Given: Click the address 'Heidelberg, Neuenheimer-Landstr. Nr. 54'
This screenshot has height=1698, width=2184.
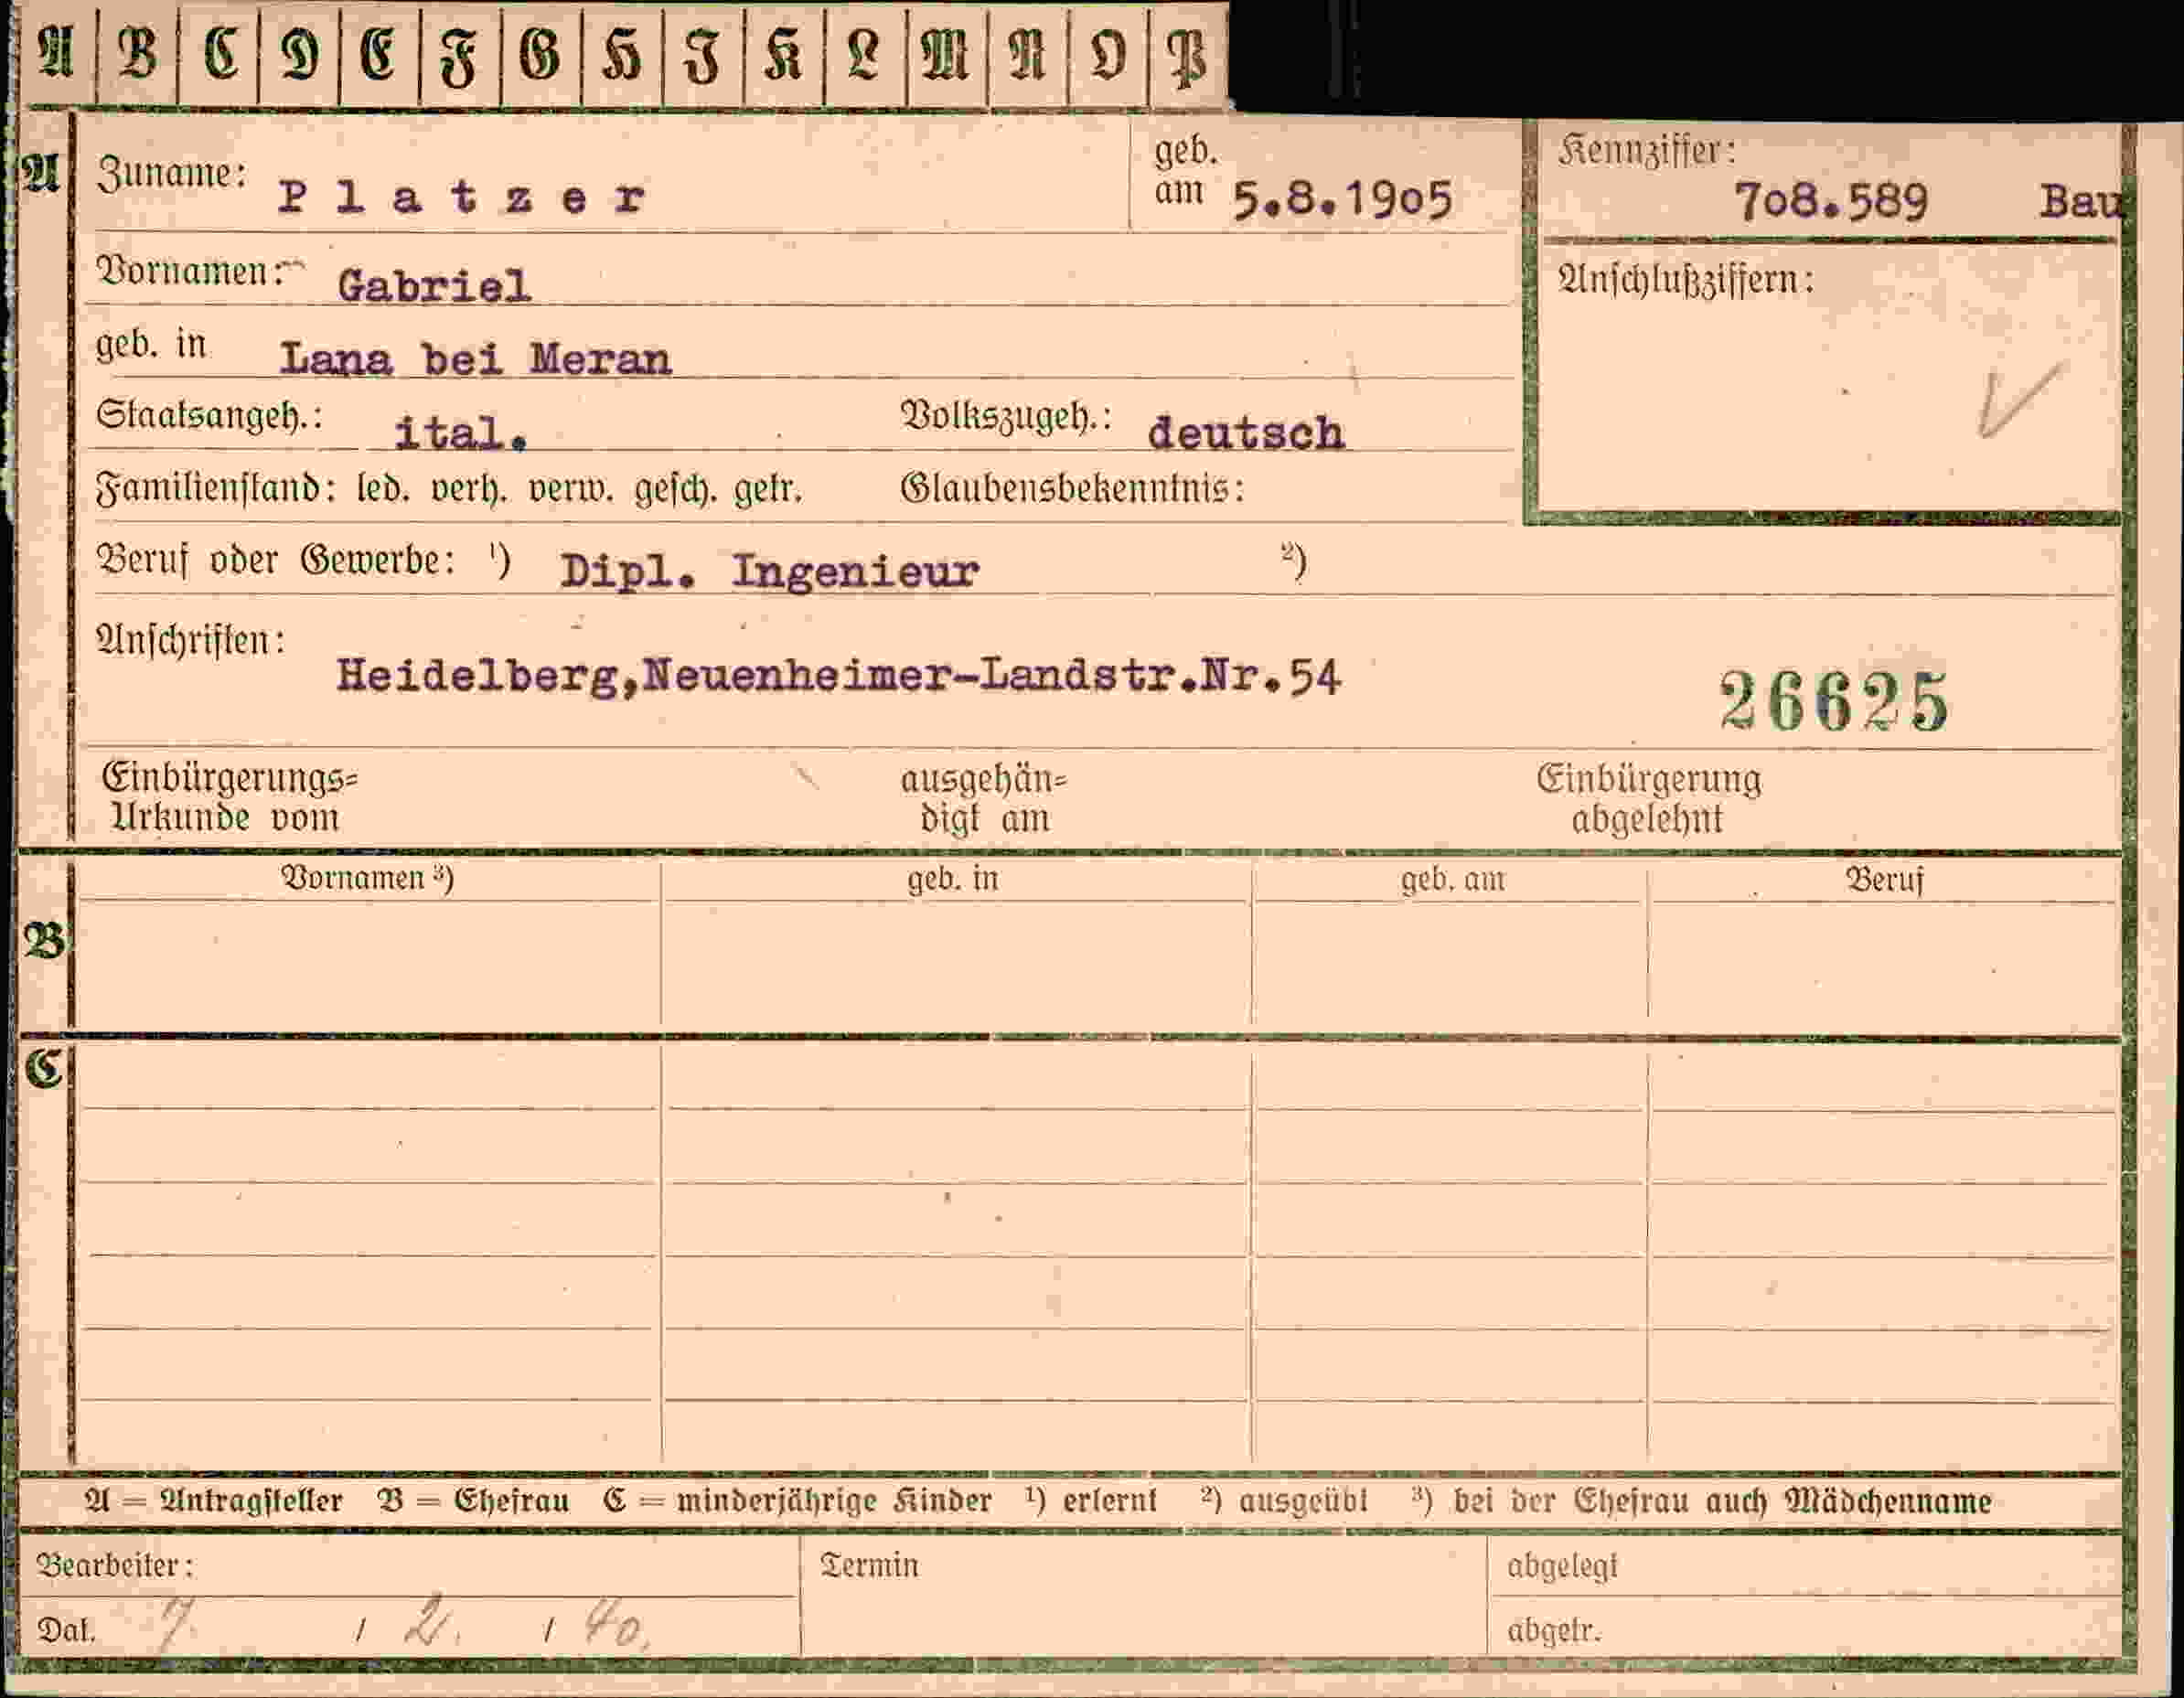Looking at the screenshot, I should (838, 677).
